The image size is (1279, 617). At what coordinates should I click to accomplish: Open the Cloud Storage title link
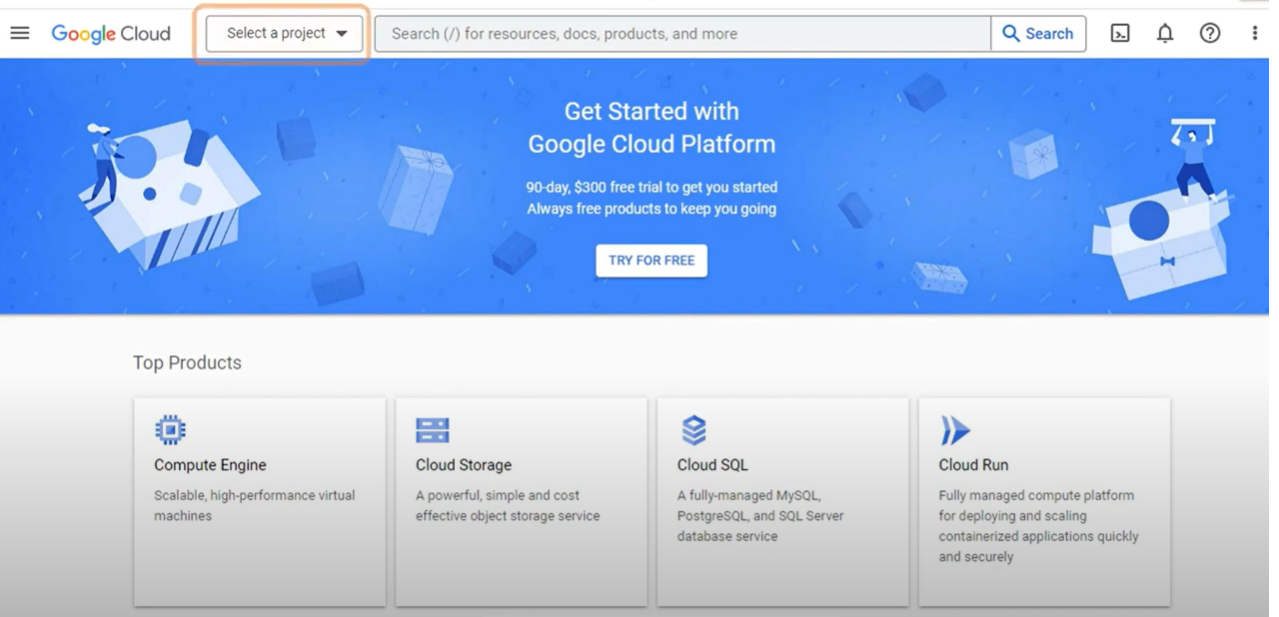(x=463, y=465)
